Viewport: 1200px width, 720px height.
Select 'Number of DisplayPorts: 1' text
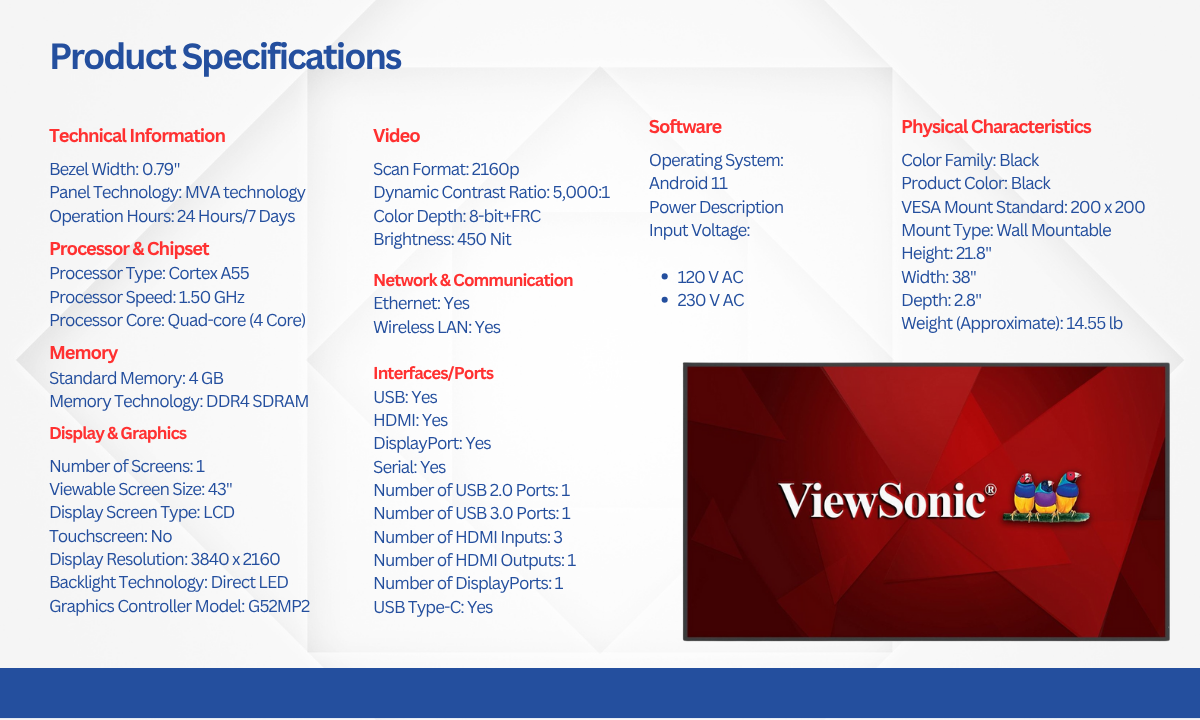tap(468, 583)
